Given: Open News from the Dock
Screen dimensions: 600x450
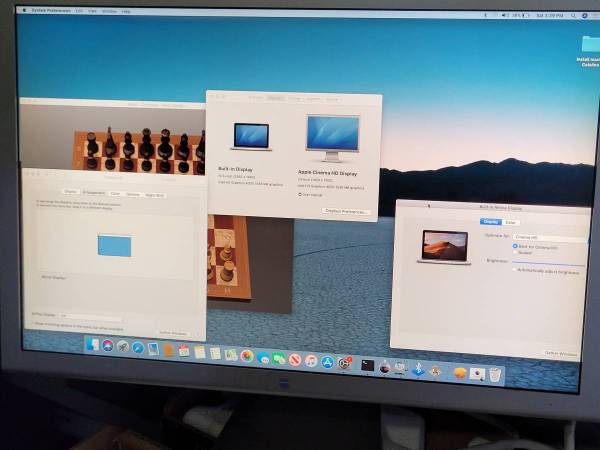Looking at the screenshot, I should pos(295,360).
